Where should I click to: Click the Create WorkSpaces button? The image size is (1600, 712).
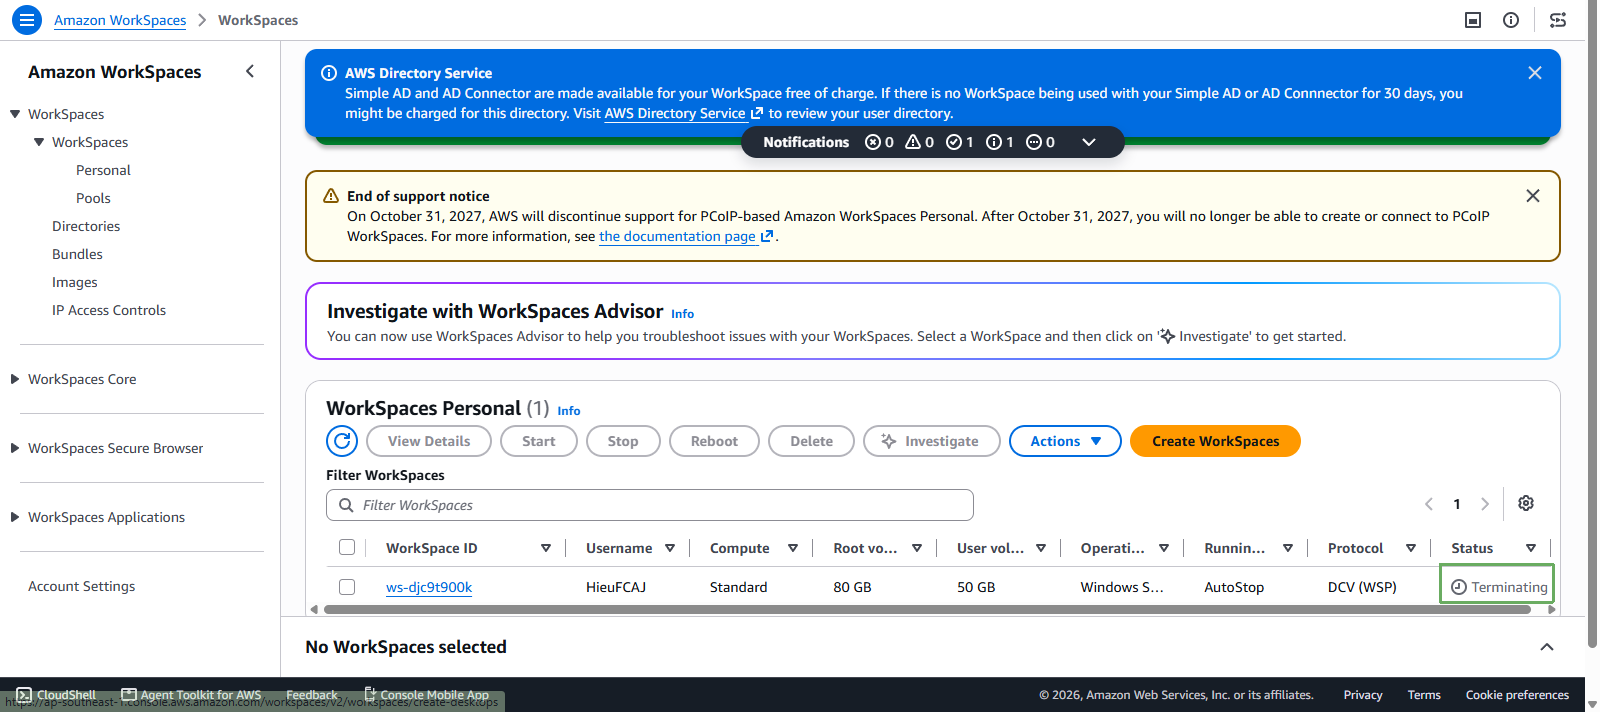click(1215, 441)
